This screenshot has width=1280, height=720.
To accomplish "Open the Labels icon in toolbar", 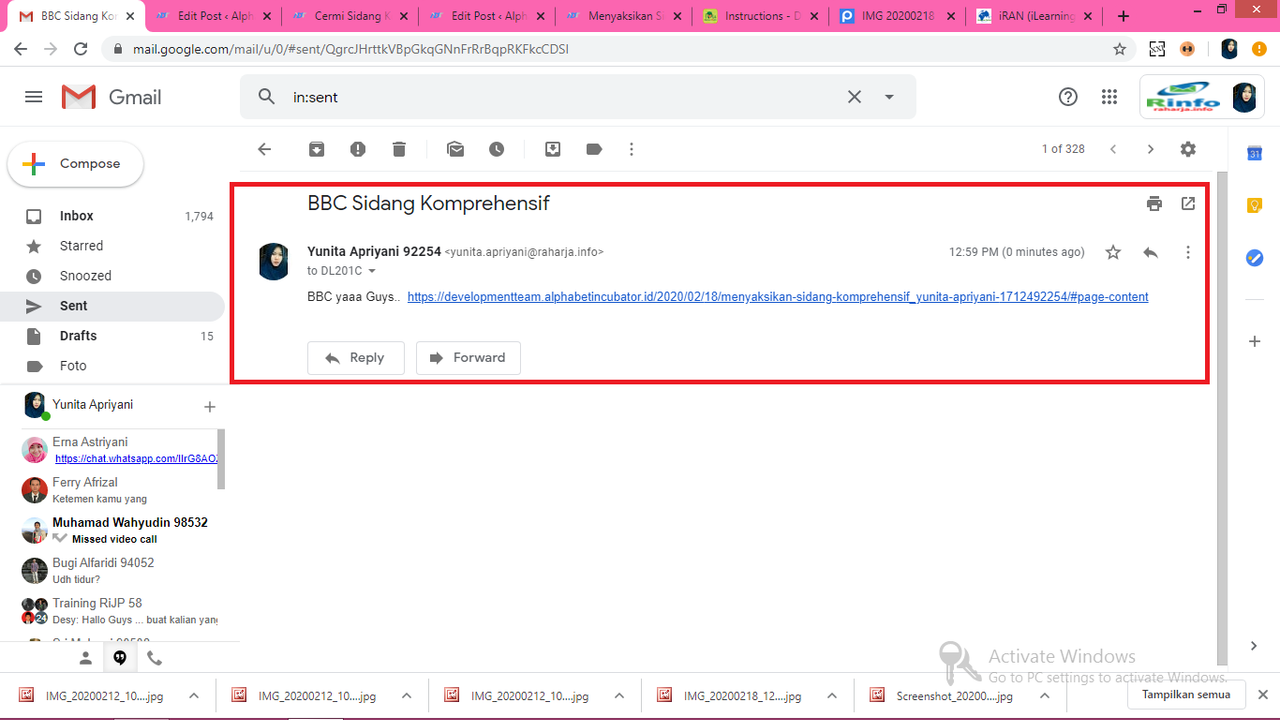I will point(594,149).
